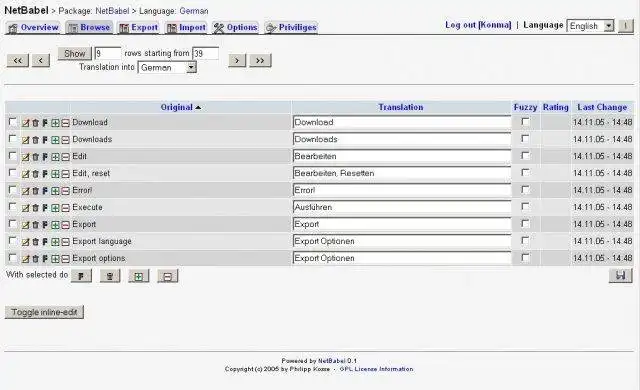Enable Fuzzy checkbox for Download row
640x390 pixels.
[525, 122]
